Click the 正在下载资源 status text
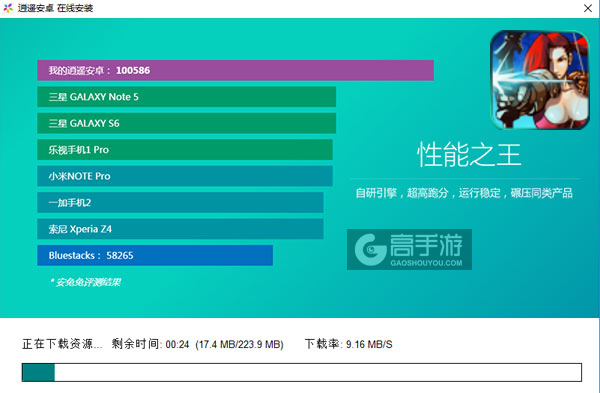The height and width of the screenshot is (393, 600). (62, 344)
